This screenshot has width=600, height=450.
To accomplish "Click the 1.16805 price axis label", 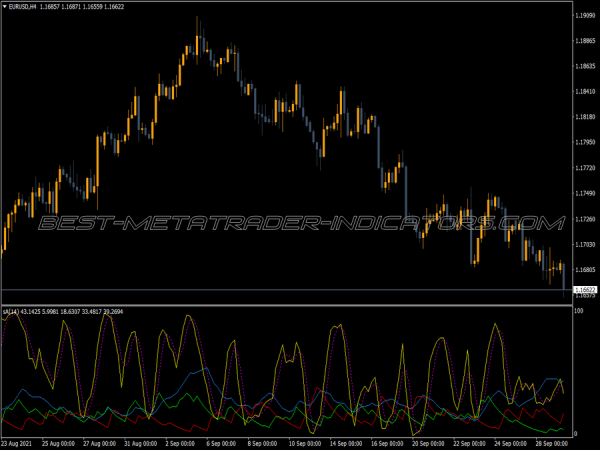I will pos(585,270).
